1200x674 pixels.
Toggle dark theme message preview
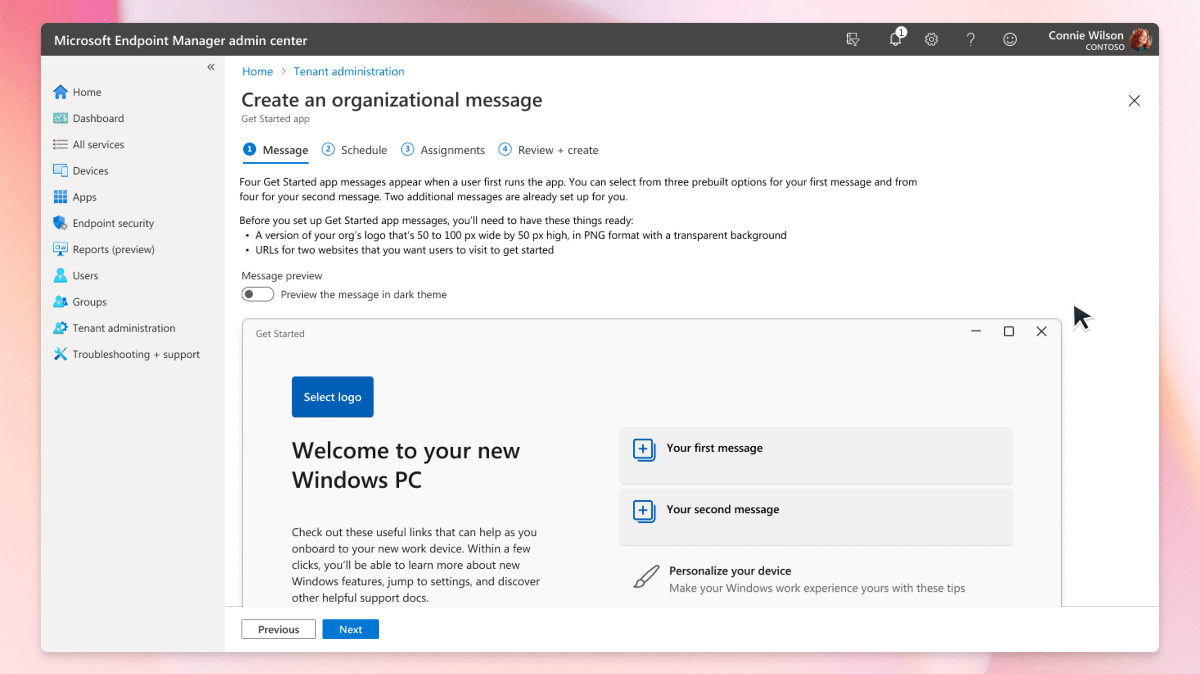pyautogui.click(x=258, y=294)
